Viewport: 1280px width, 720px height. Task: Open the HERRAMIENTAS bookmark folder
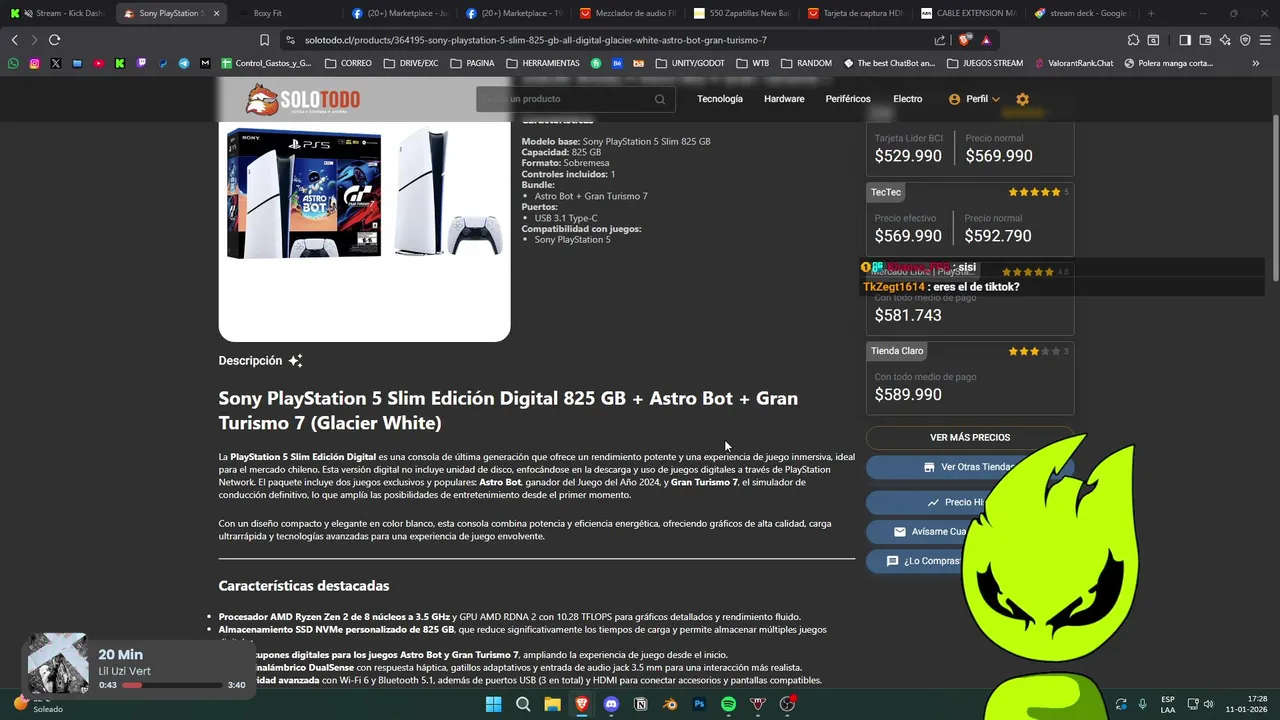click(543, 63)
